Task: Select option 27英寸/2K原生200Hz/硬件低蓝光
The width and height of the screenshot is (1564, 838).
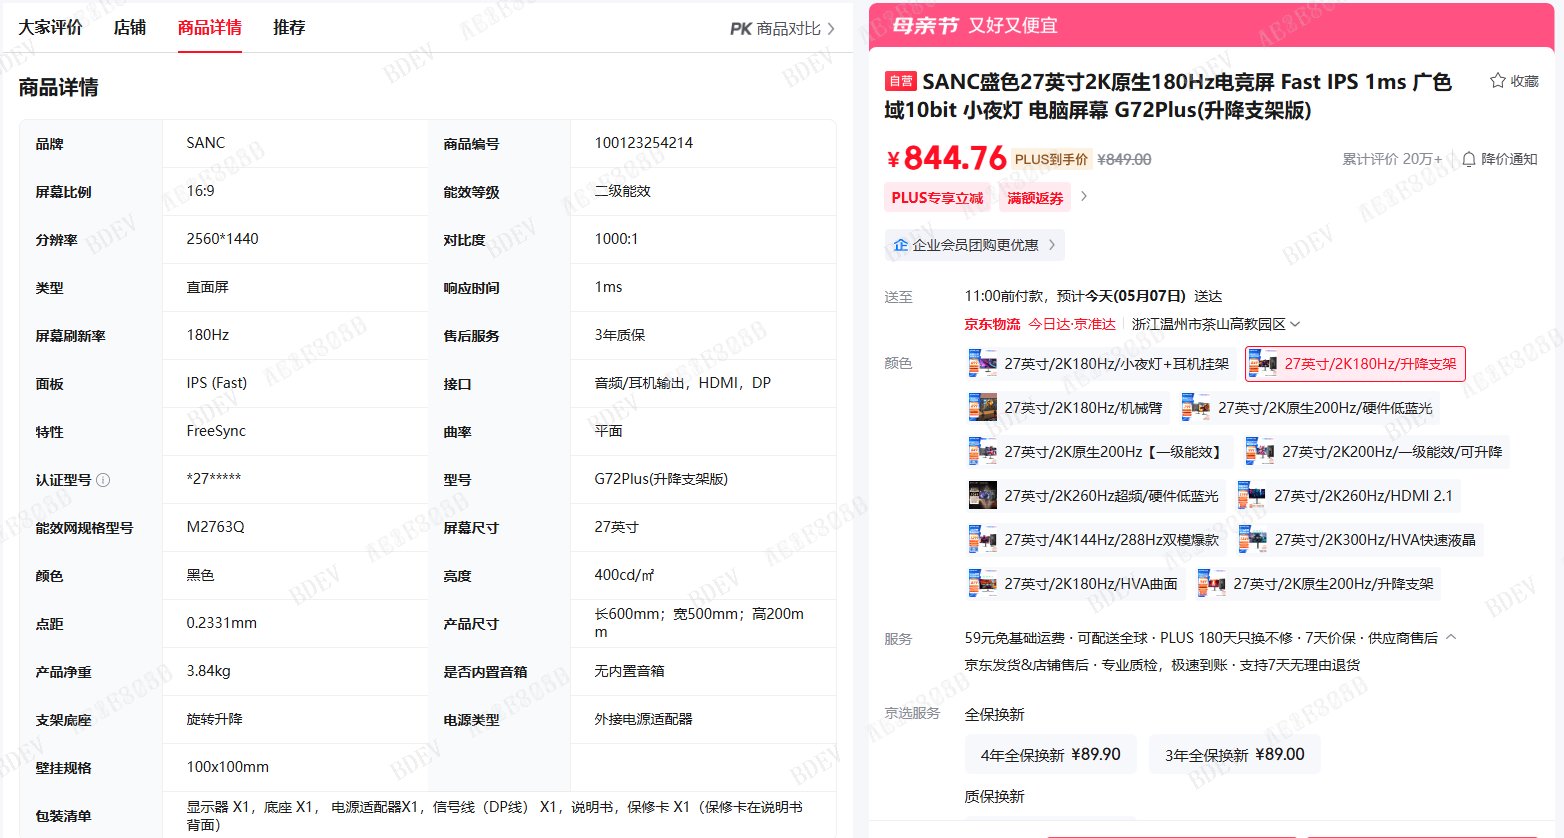Action: click(x=1309, y=408)
